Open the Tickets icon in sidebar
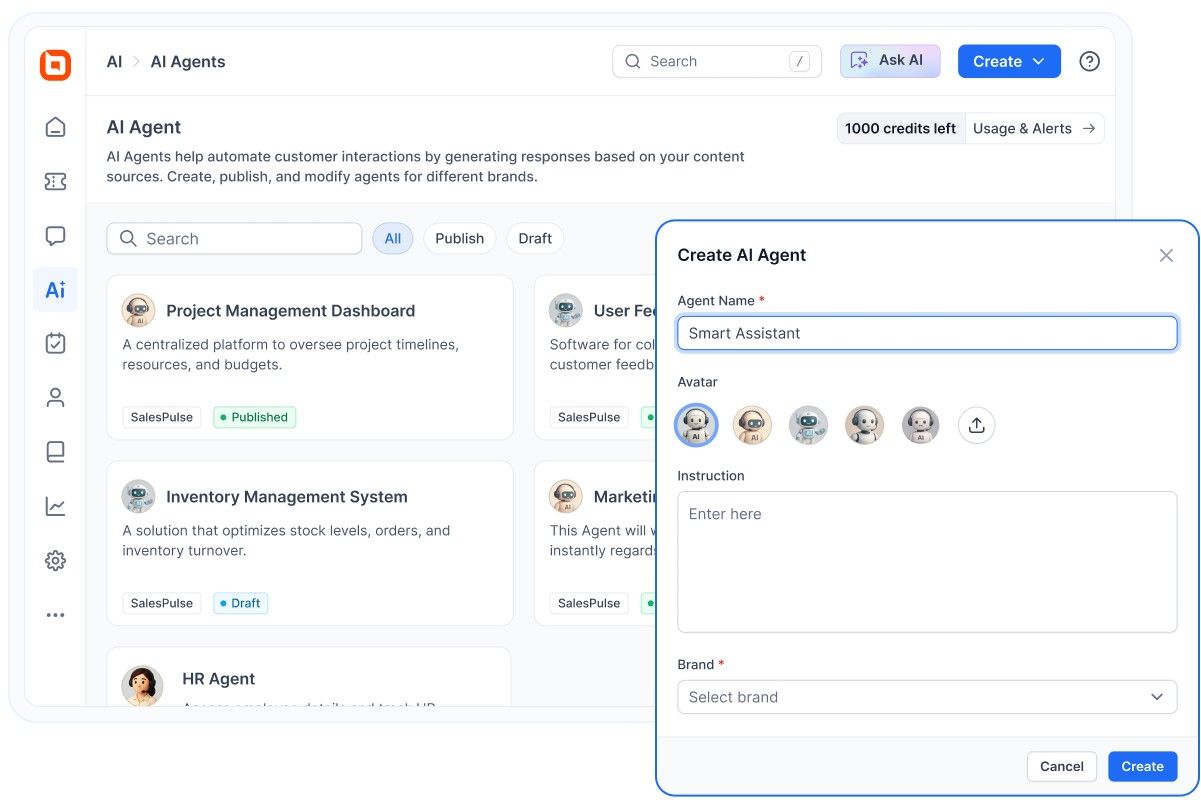Screen dimensions: 1201x800 pyautogui.click(x=56, y=181)
